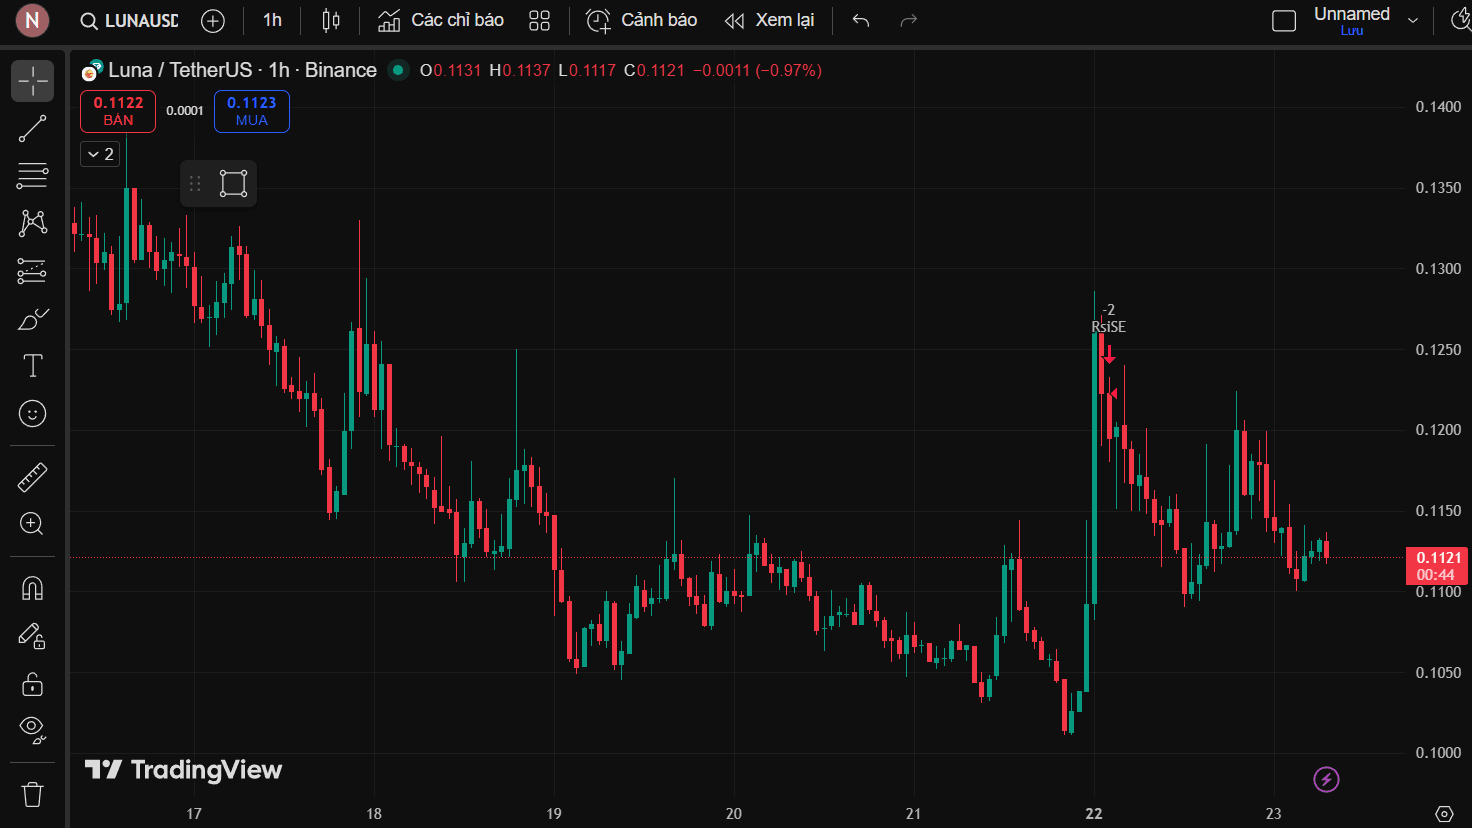Create alert with Cảnh báo button
The height and width of the screenshot is (828, 1472).
[x=641, y=20]
